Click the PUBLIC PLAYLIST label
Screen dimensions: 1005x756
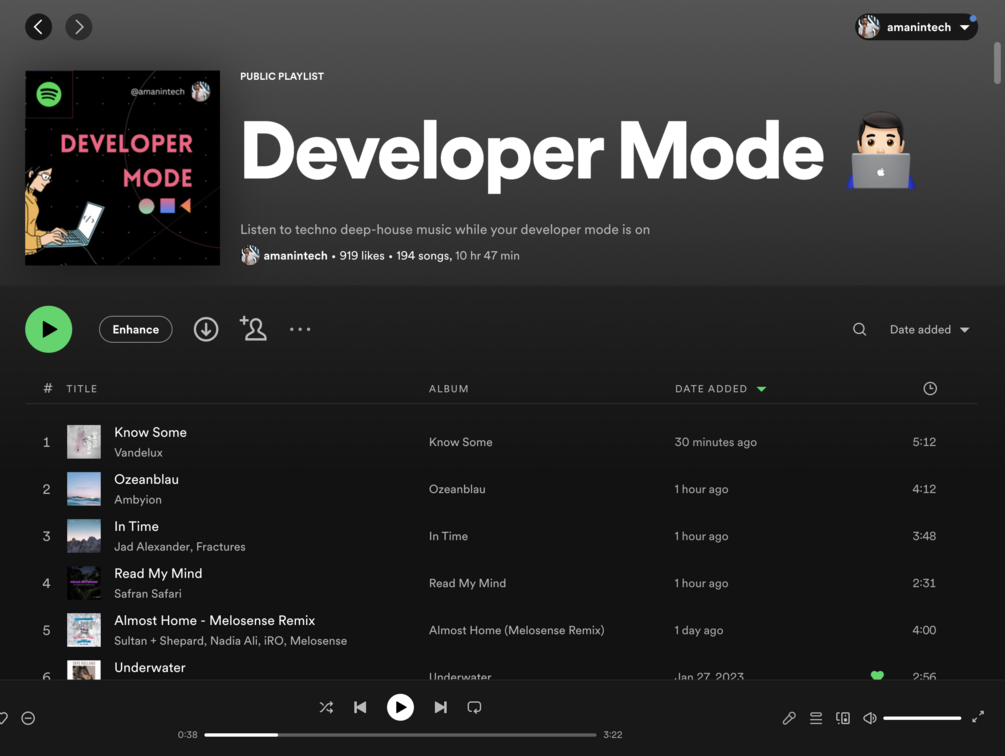[282, 76]
